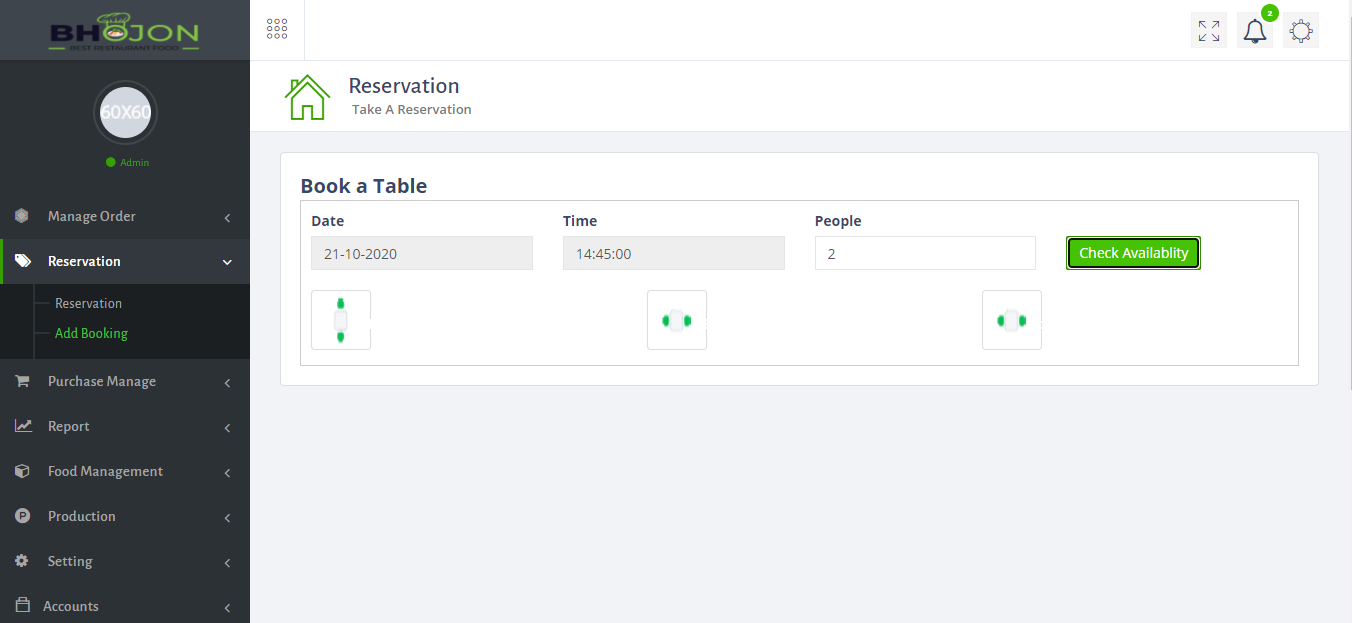Expand the Report menu
The width and height of the screenshot is (1352, 623).
tap(125, 426)
